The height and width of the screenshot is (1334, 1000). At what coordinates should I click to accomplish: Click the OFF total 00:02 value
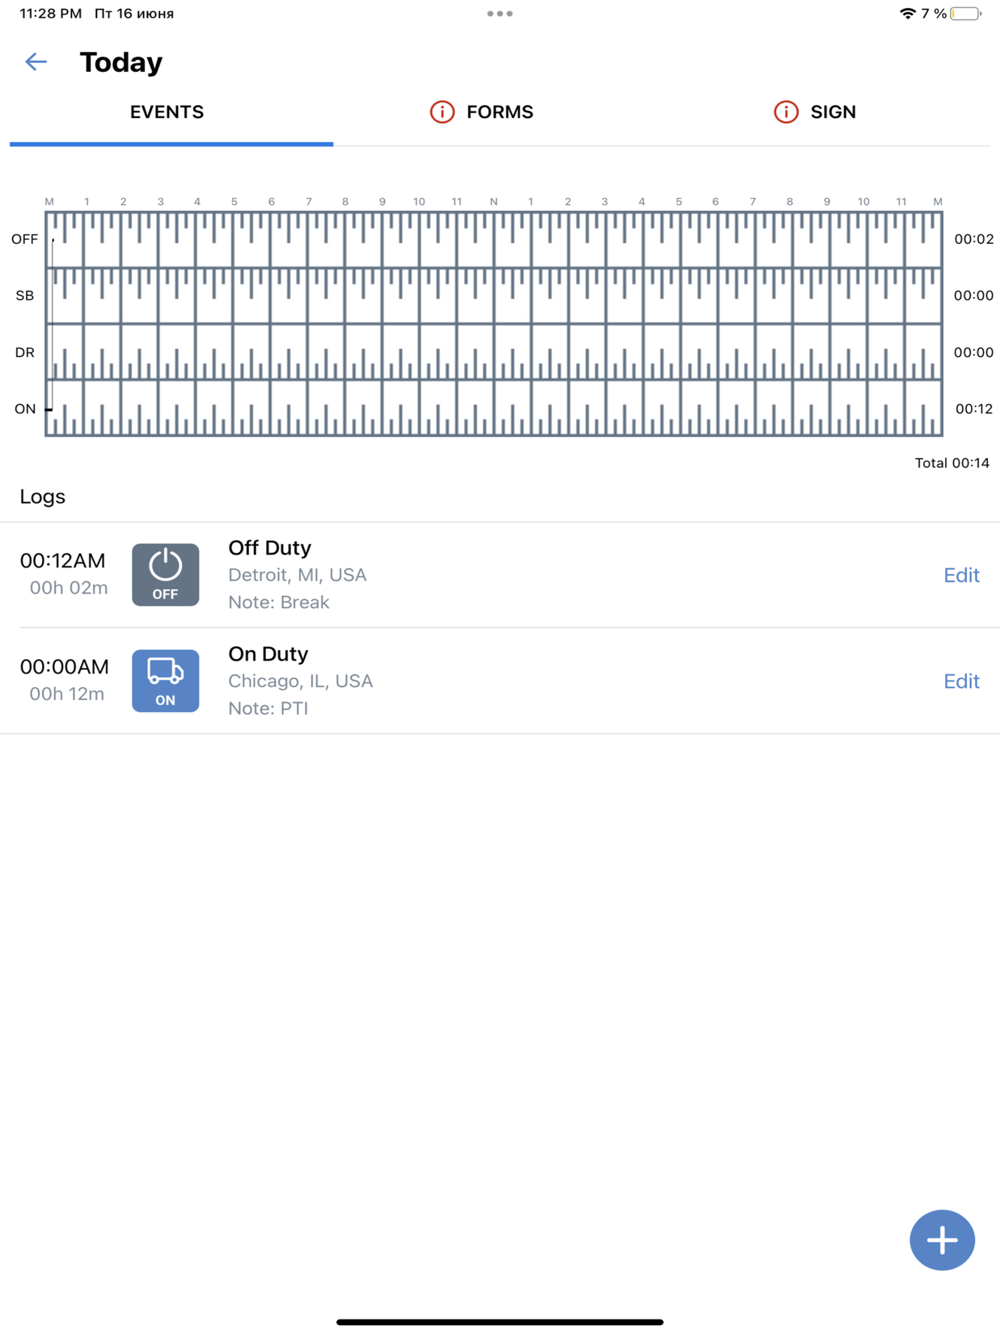coord(974,239)
